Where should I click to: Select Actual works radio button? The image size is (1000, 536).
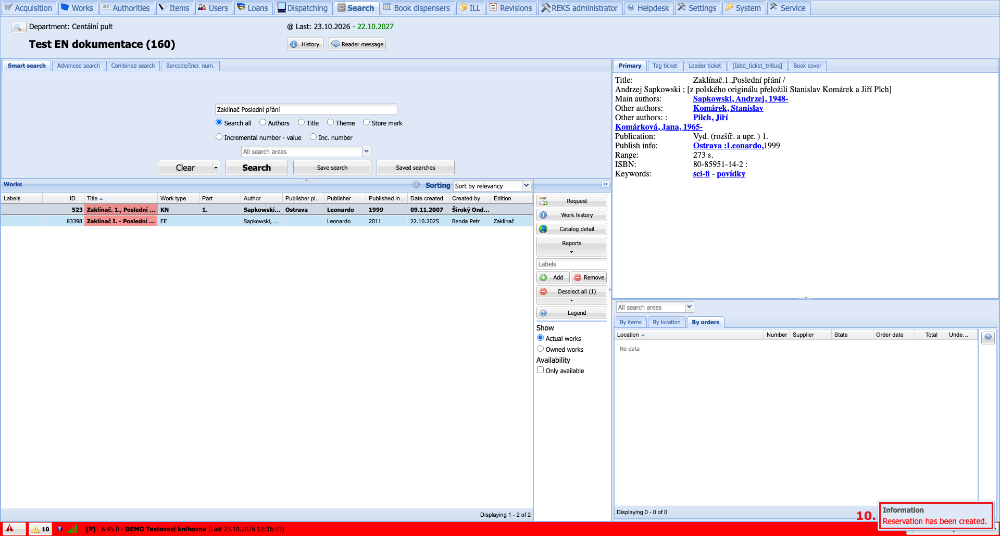click(541, 338)
